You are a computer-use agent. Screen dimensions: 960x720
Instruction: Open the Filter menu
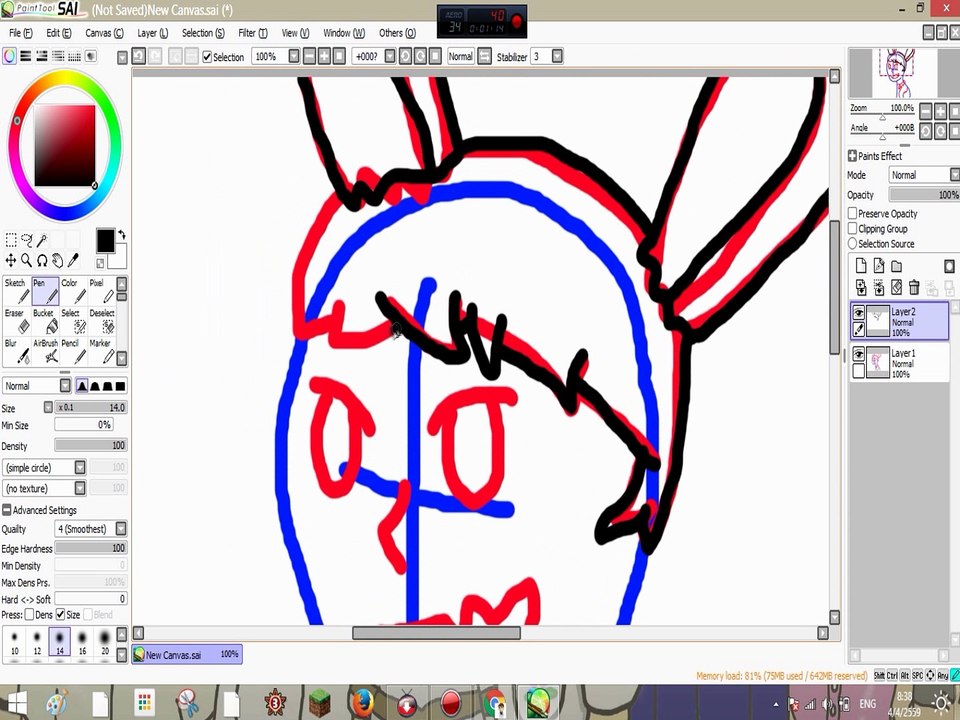[252, 33]
